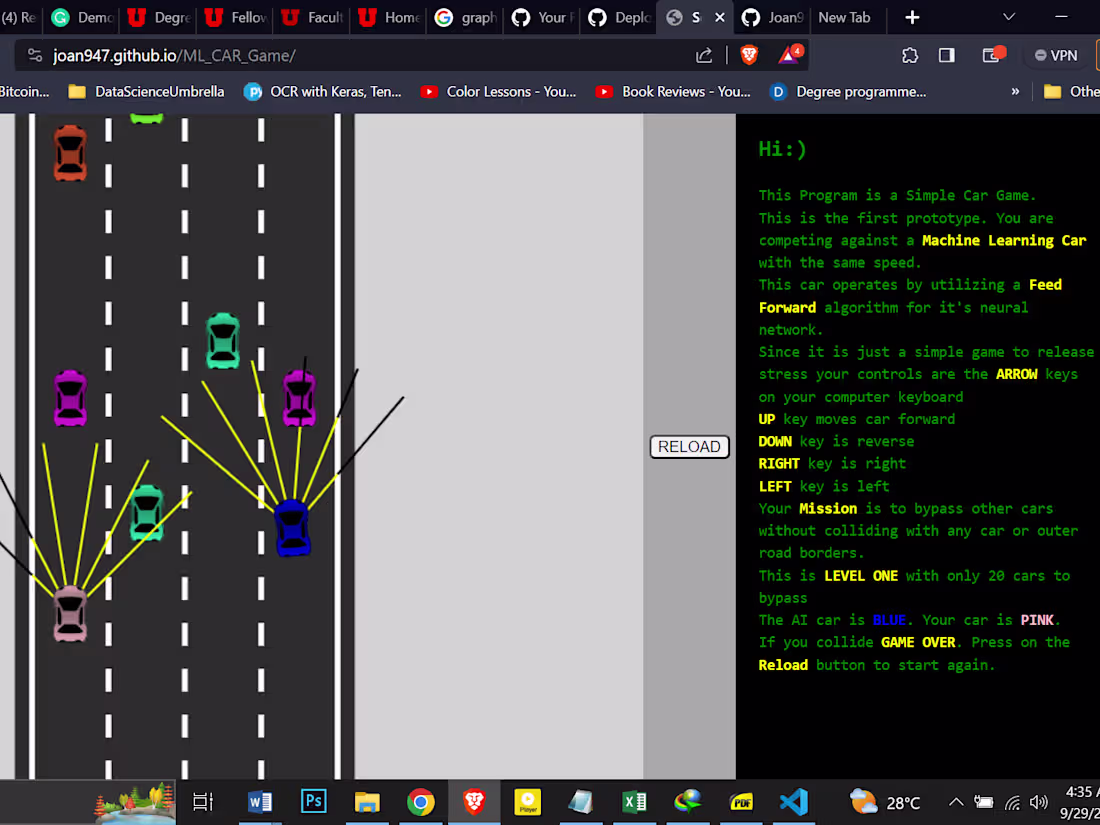Open a new tab with plus button

pyautogui.click(x=912, y=17)
